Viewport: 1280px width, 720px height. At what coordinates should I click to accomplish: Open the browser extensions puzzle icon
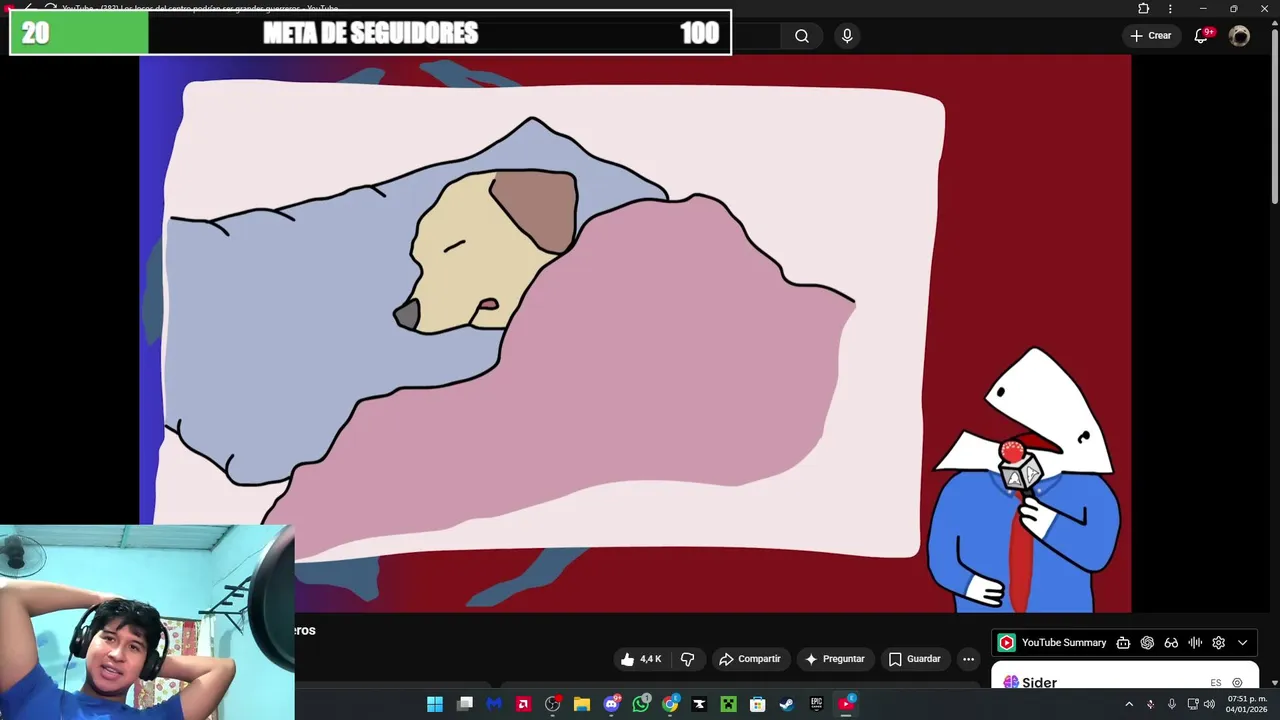pos(1144,9)
